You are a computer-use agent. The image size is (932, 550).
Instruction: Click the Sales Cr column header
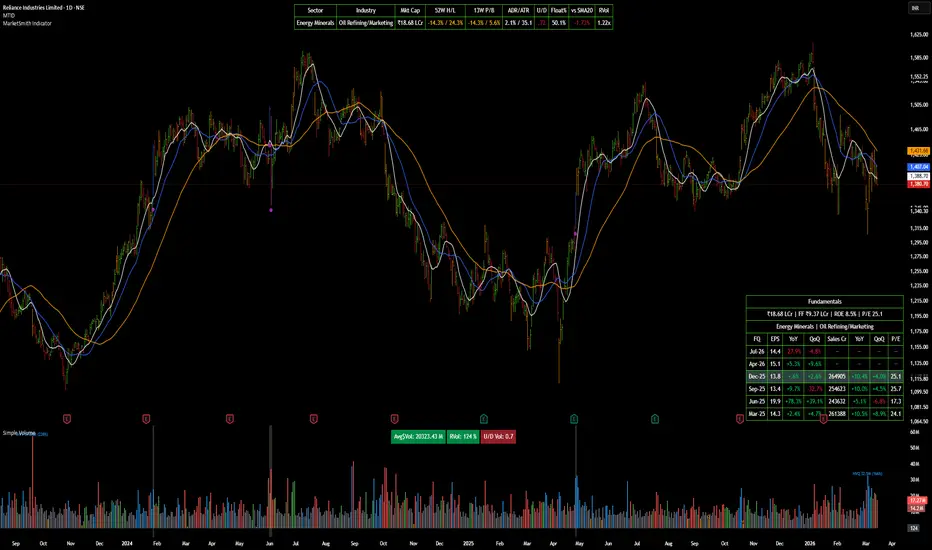[x=837, y=339]
